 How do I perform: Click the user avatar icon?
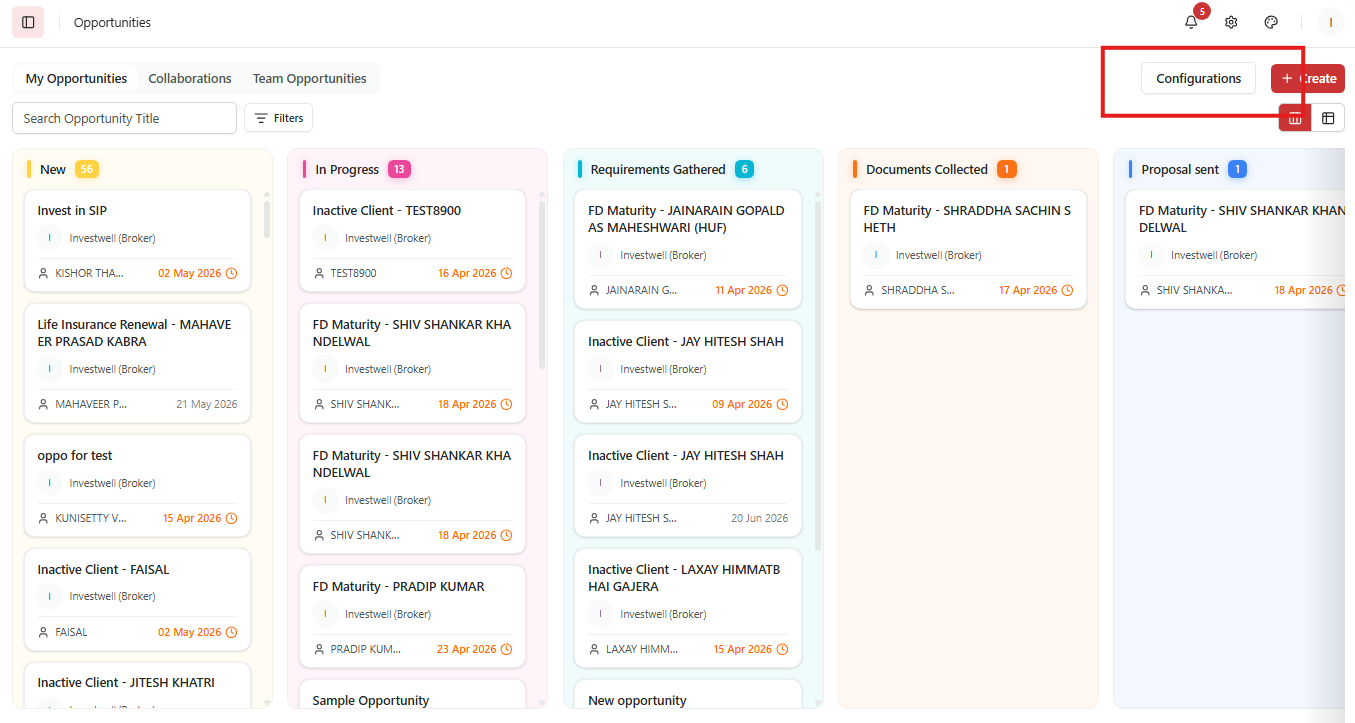1331,22
